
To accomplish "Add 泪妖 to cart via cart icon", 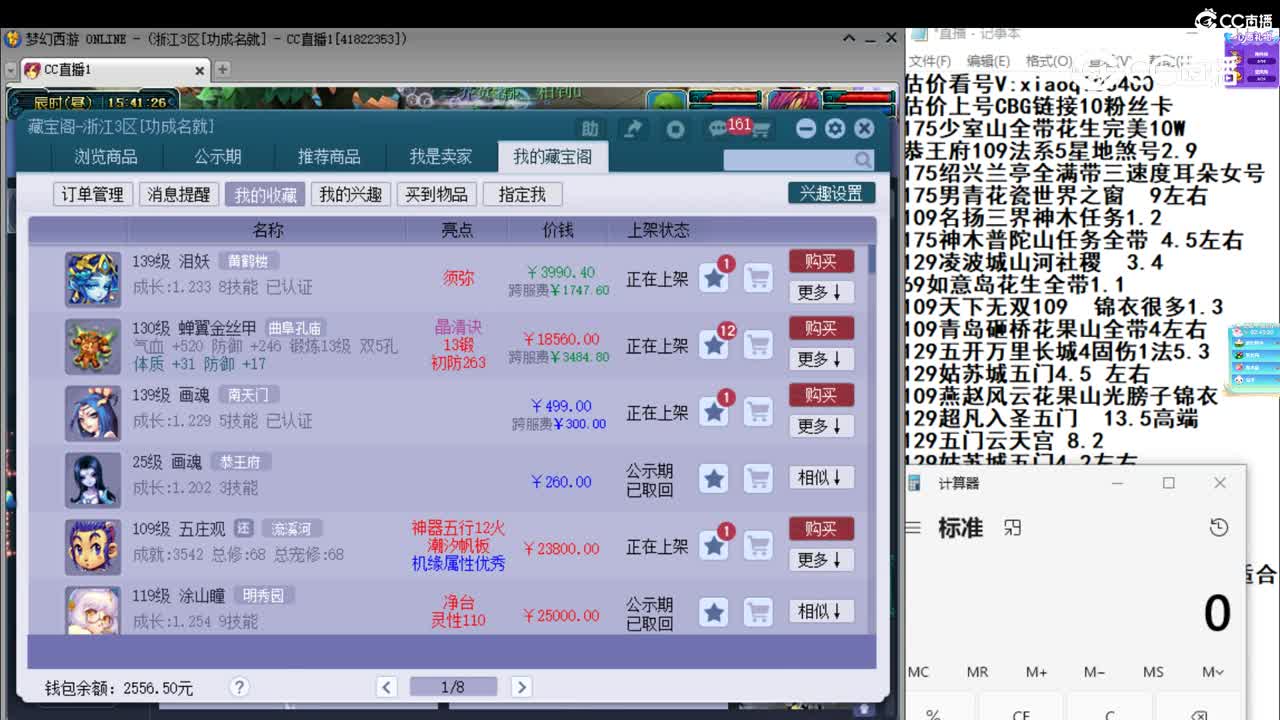I will tap(759, 279).
